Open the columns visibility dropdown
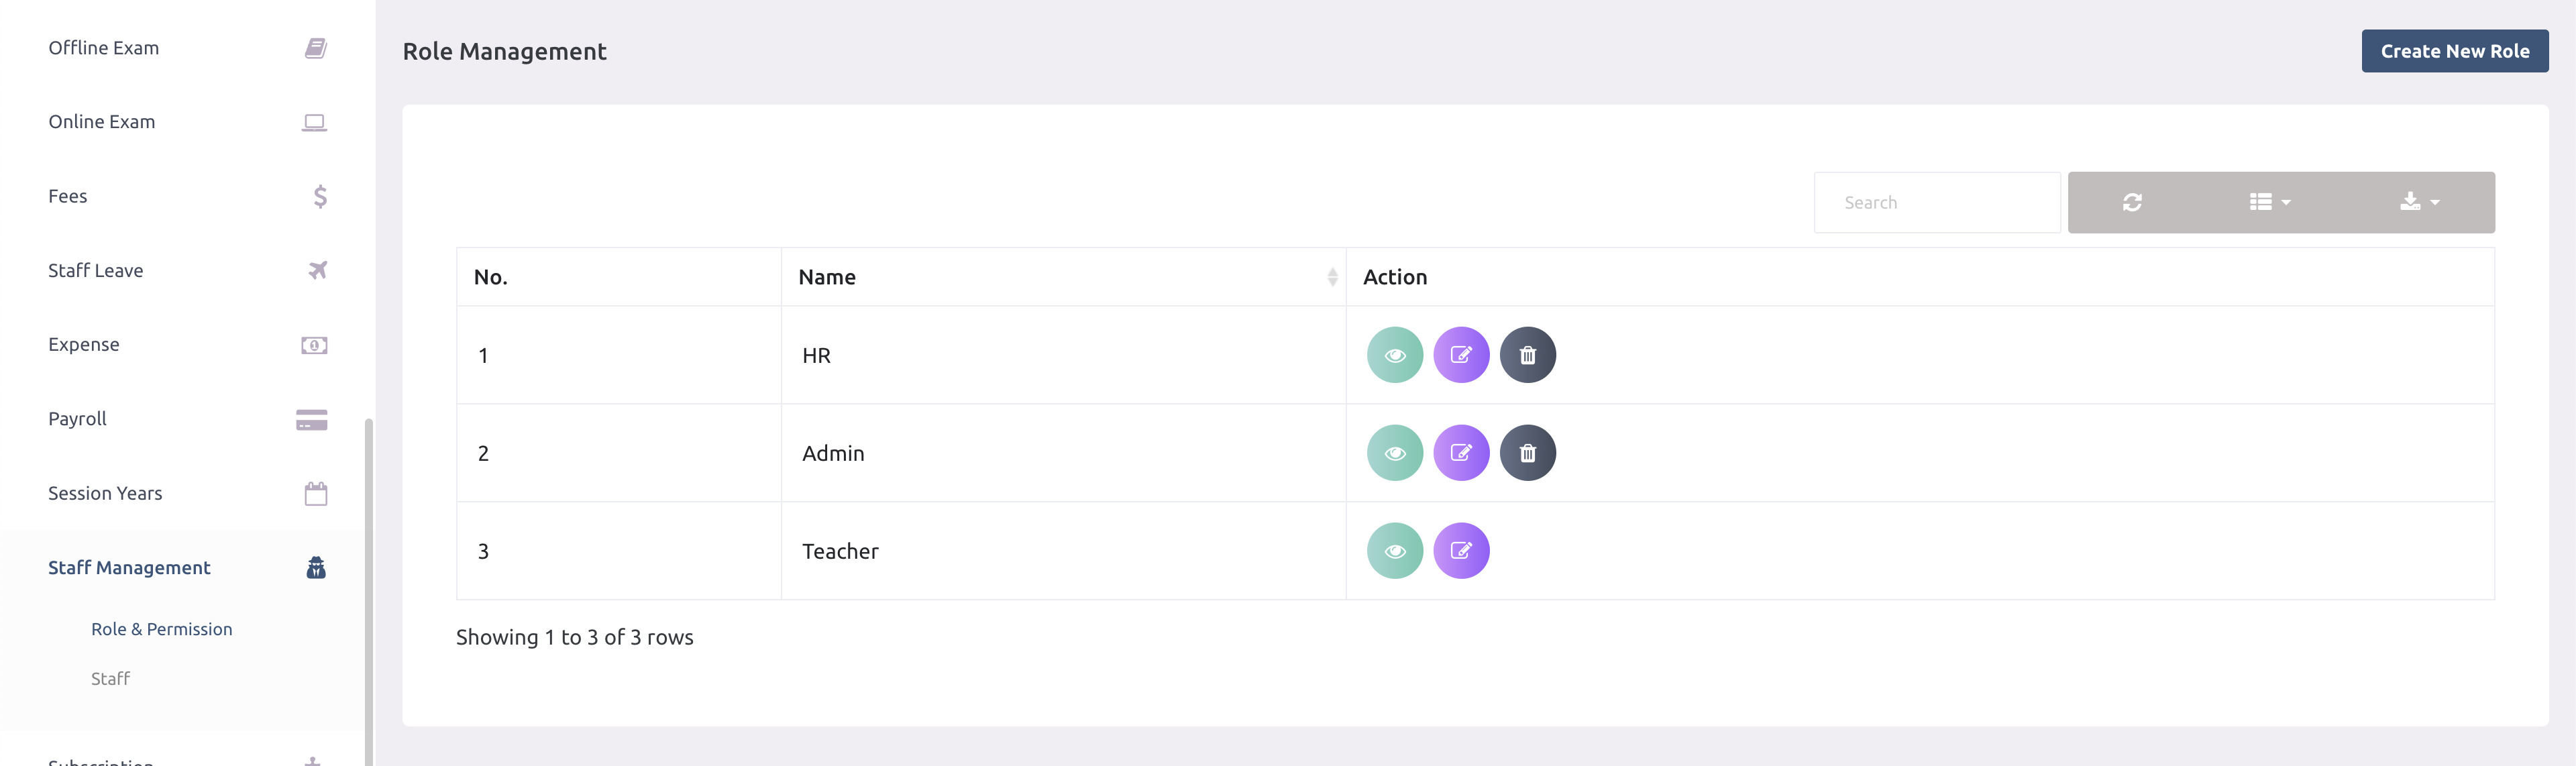 (x=2269, y=202)
